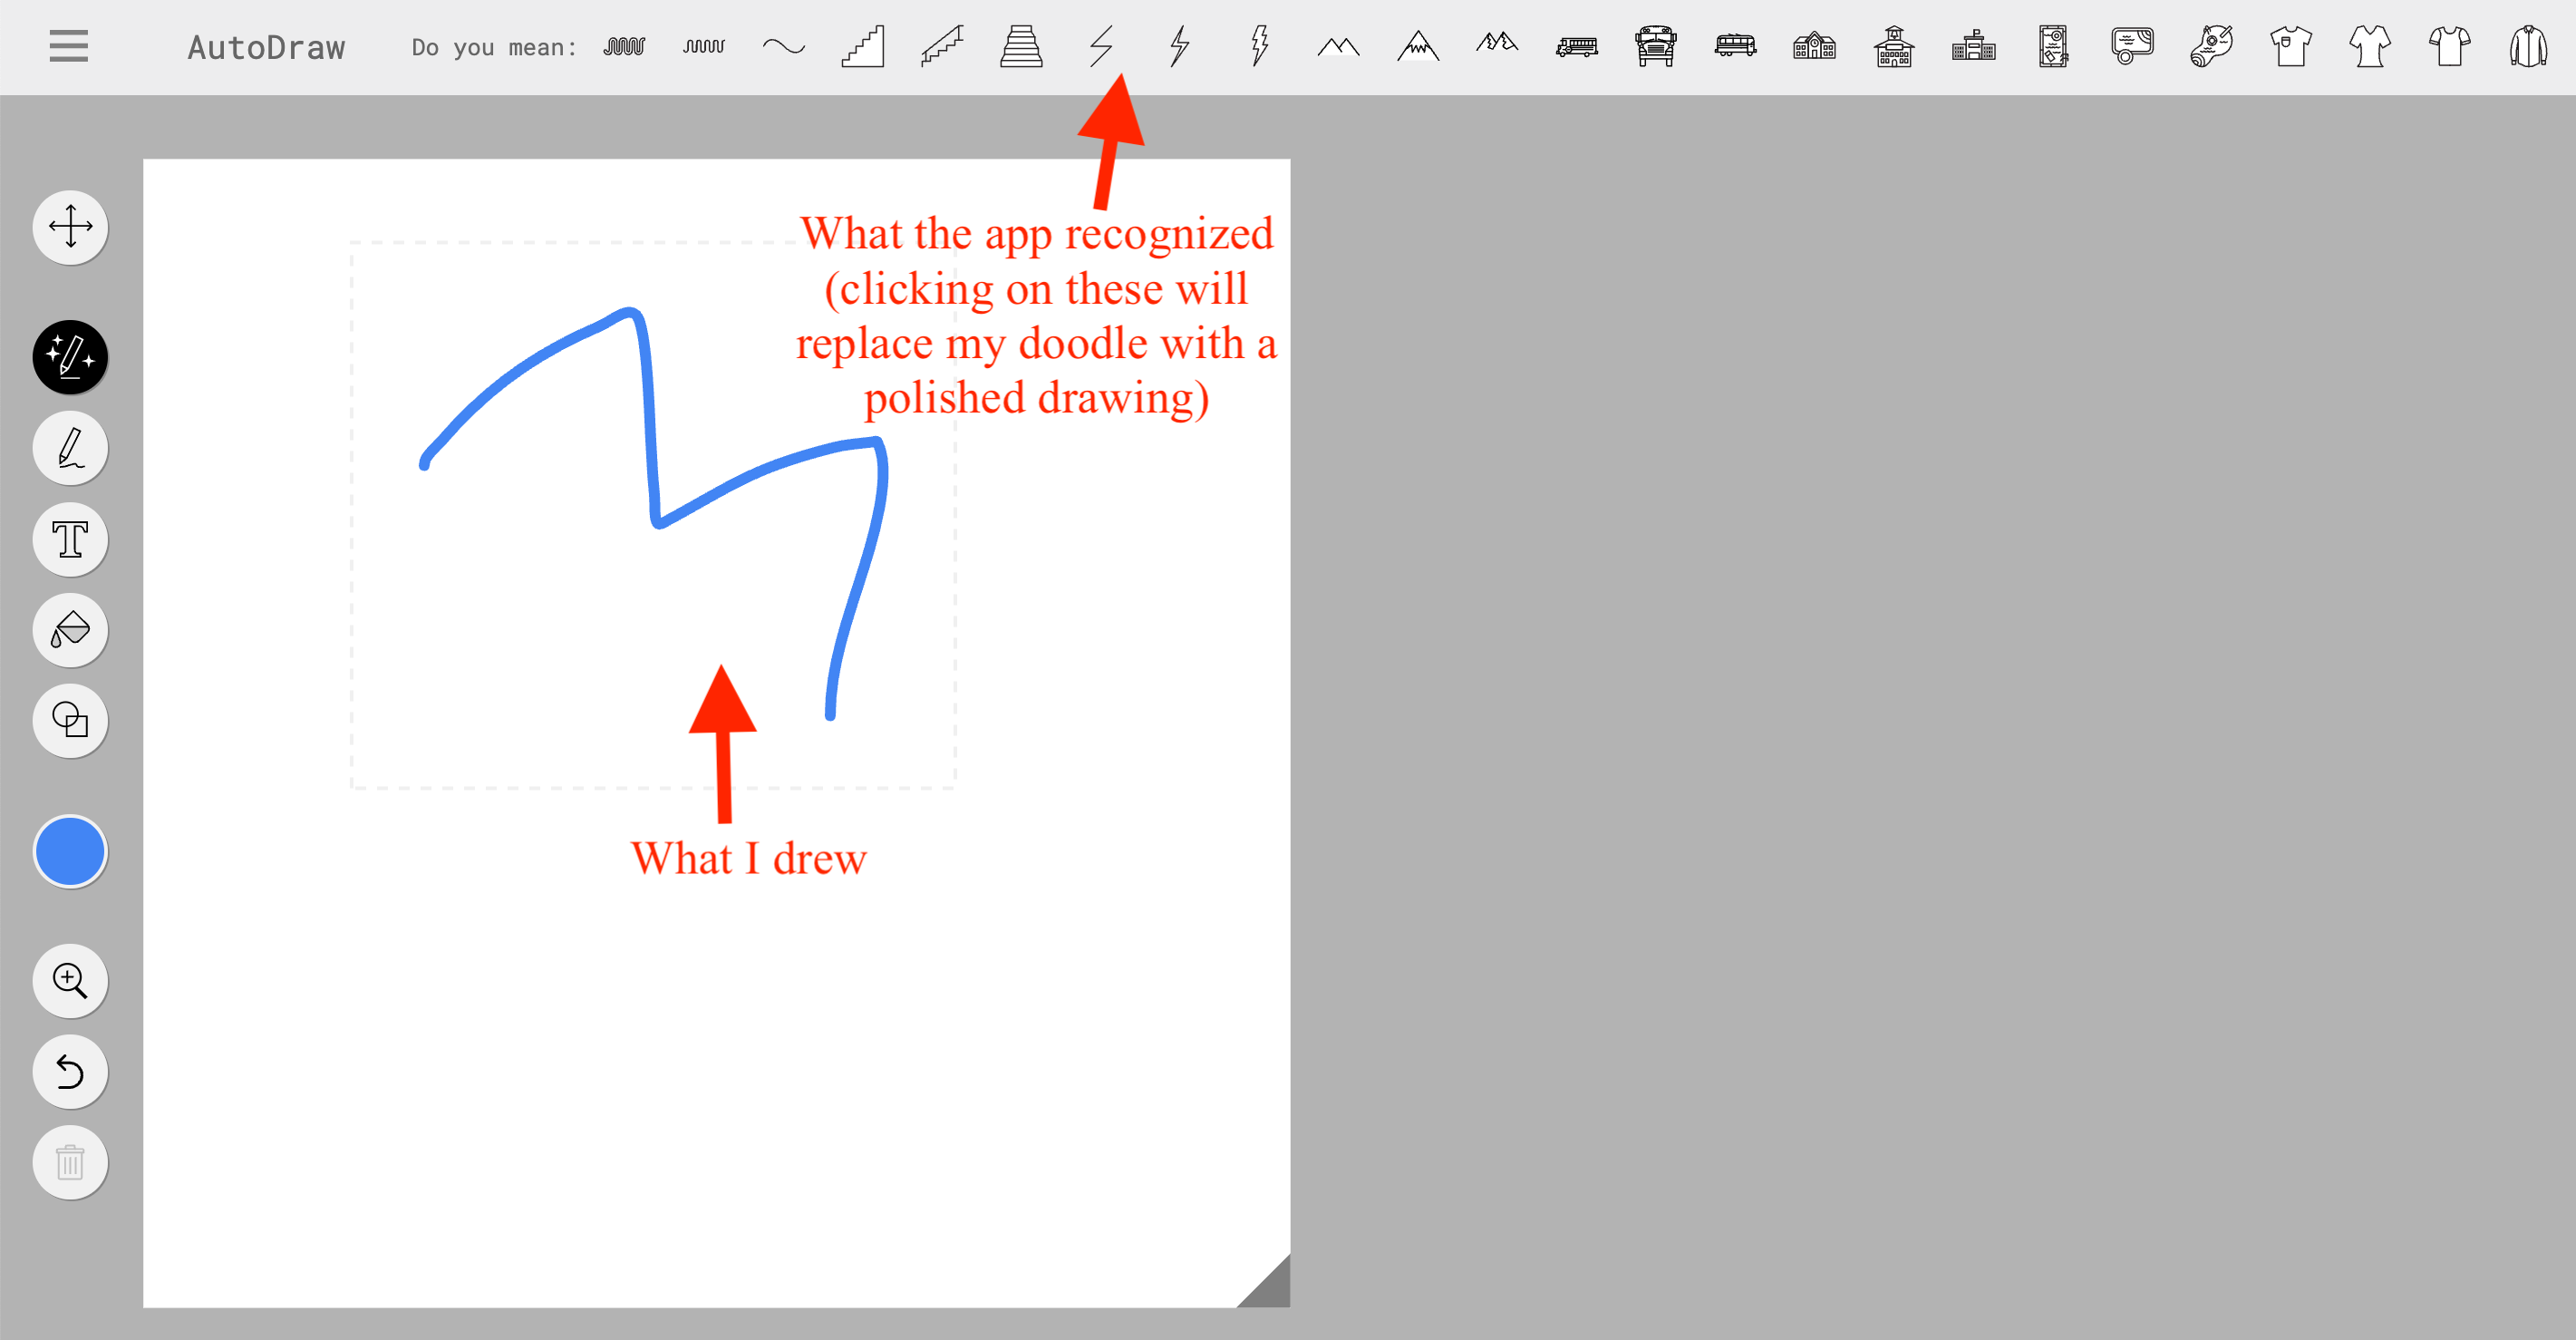
Task: Choose the rounded pool with hot tub suggestion
Action: coord(2132,46)
